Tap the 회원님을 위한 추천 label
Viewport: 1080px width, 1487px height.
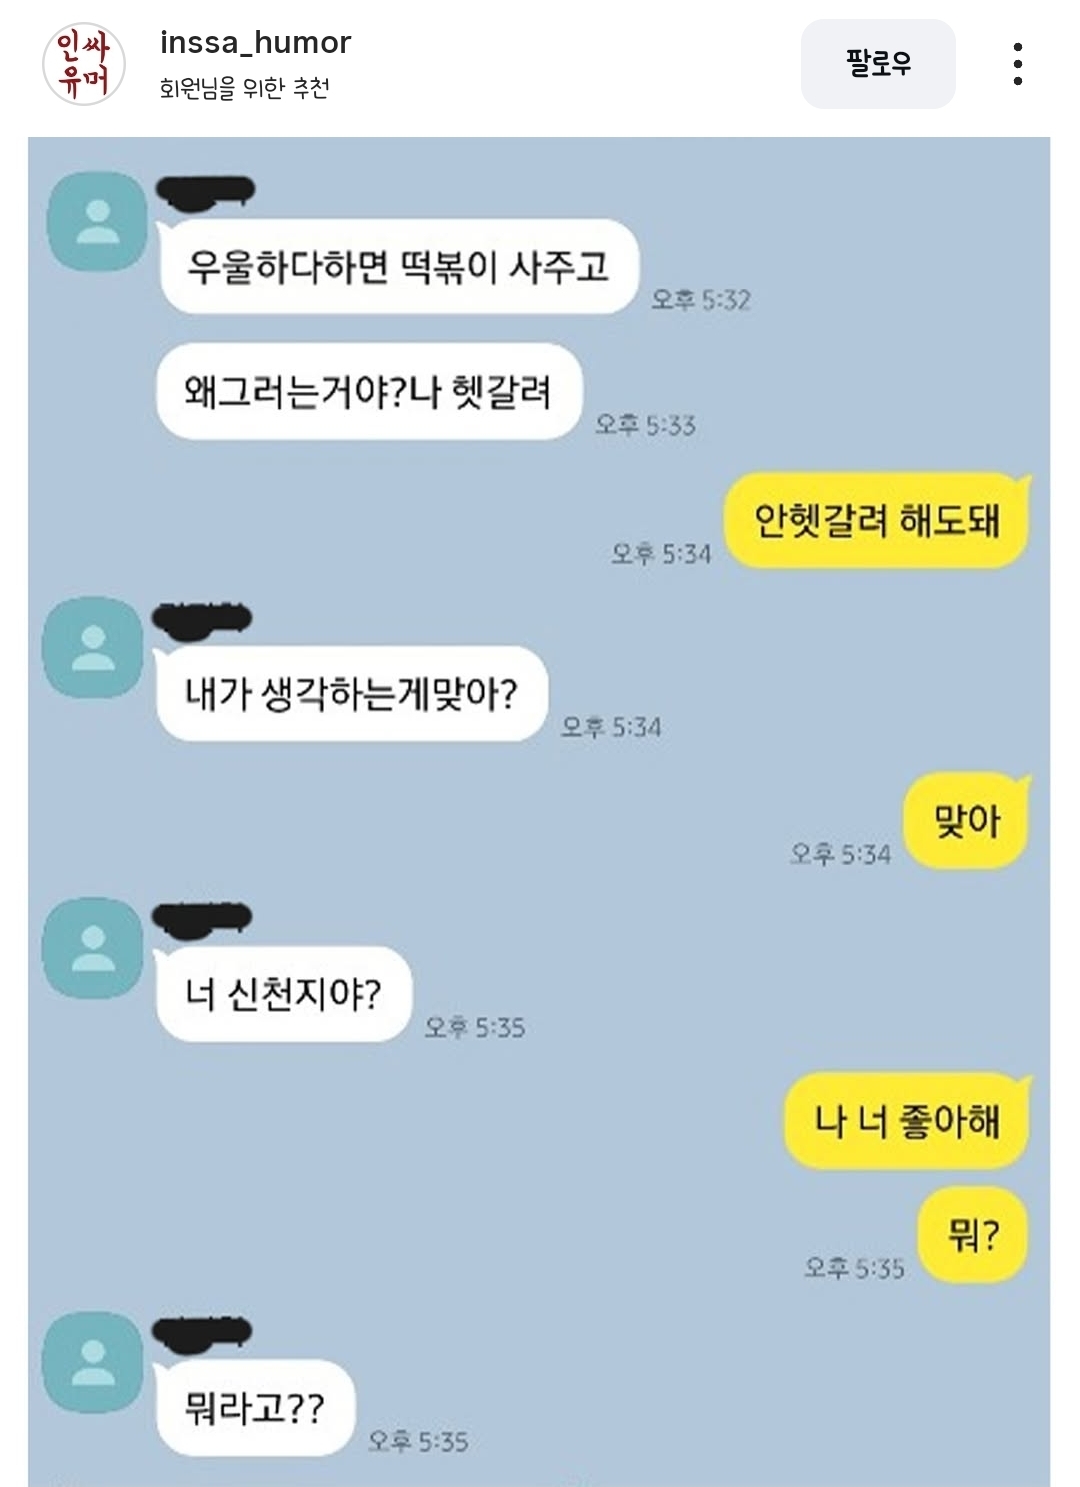click(244, 88)
